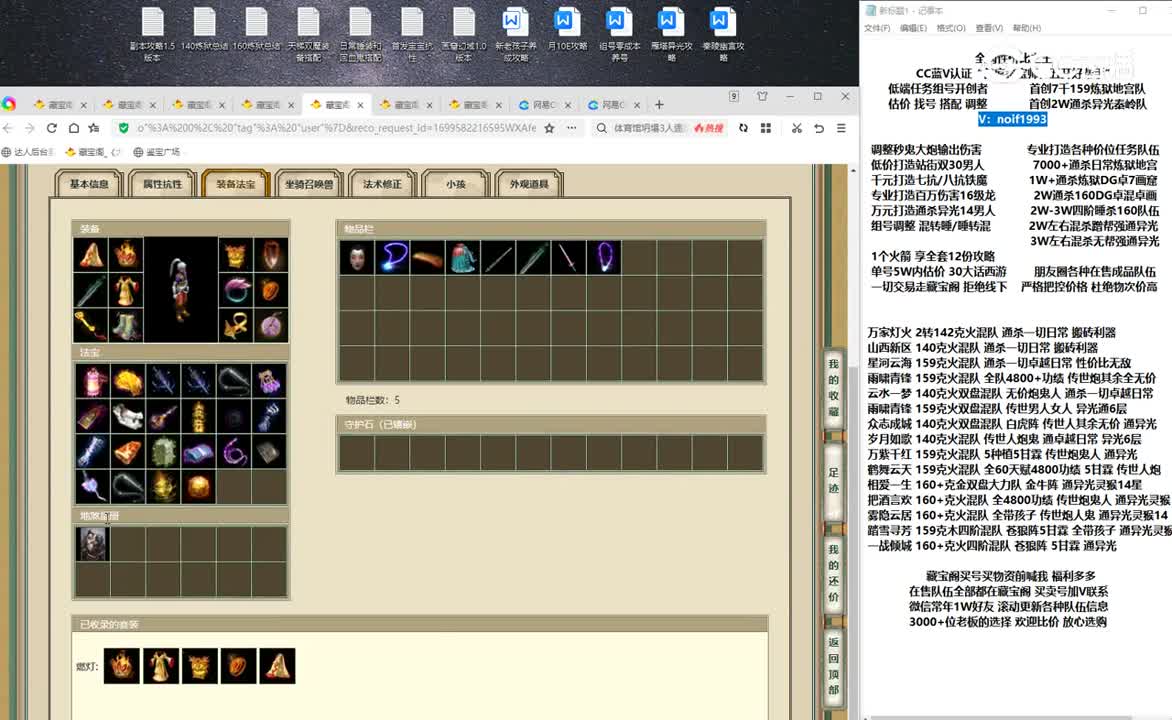Image resolution: width=1172 pixels, height=720 pixels.
Task: Open the browser hamburger menu
Action: 841,128
